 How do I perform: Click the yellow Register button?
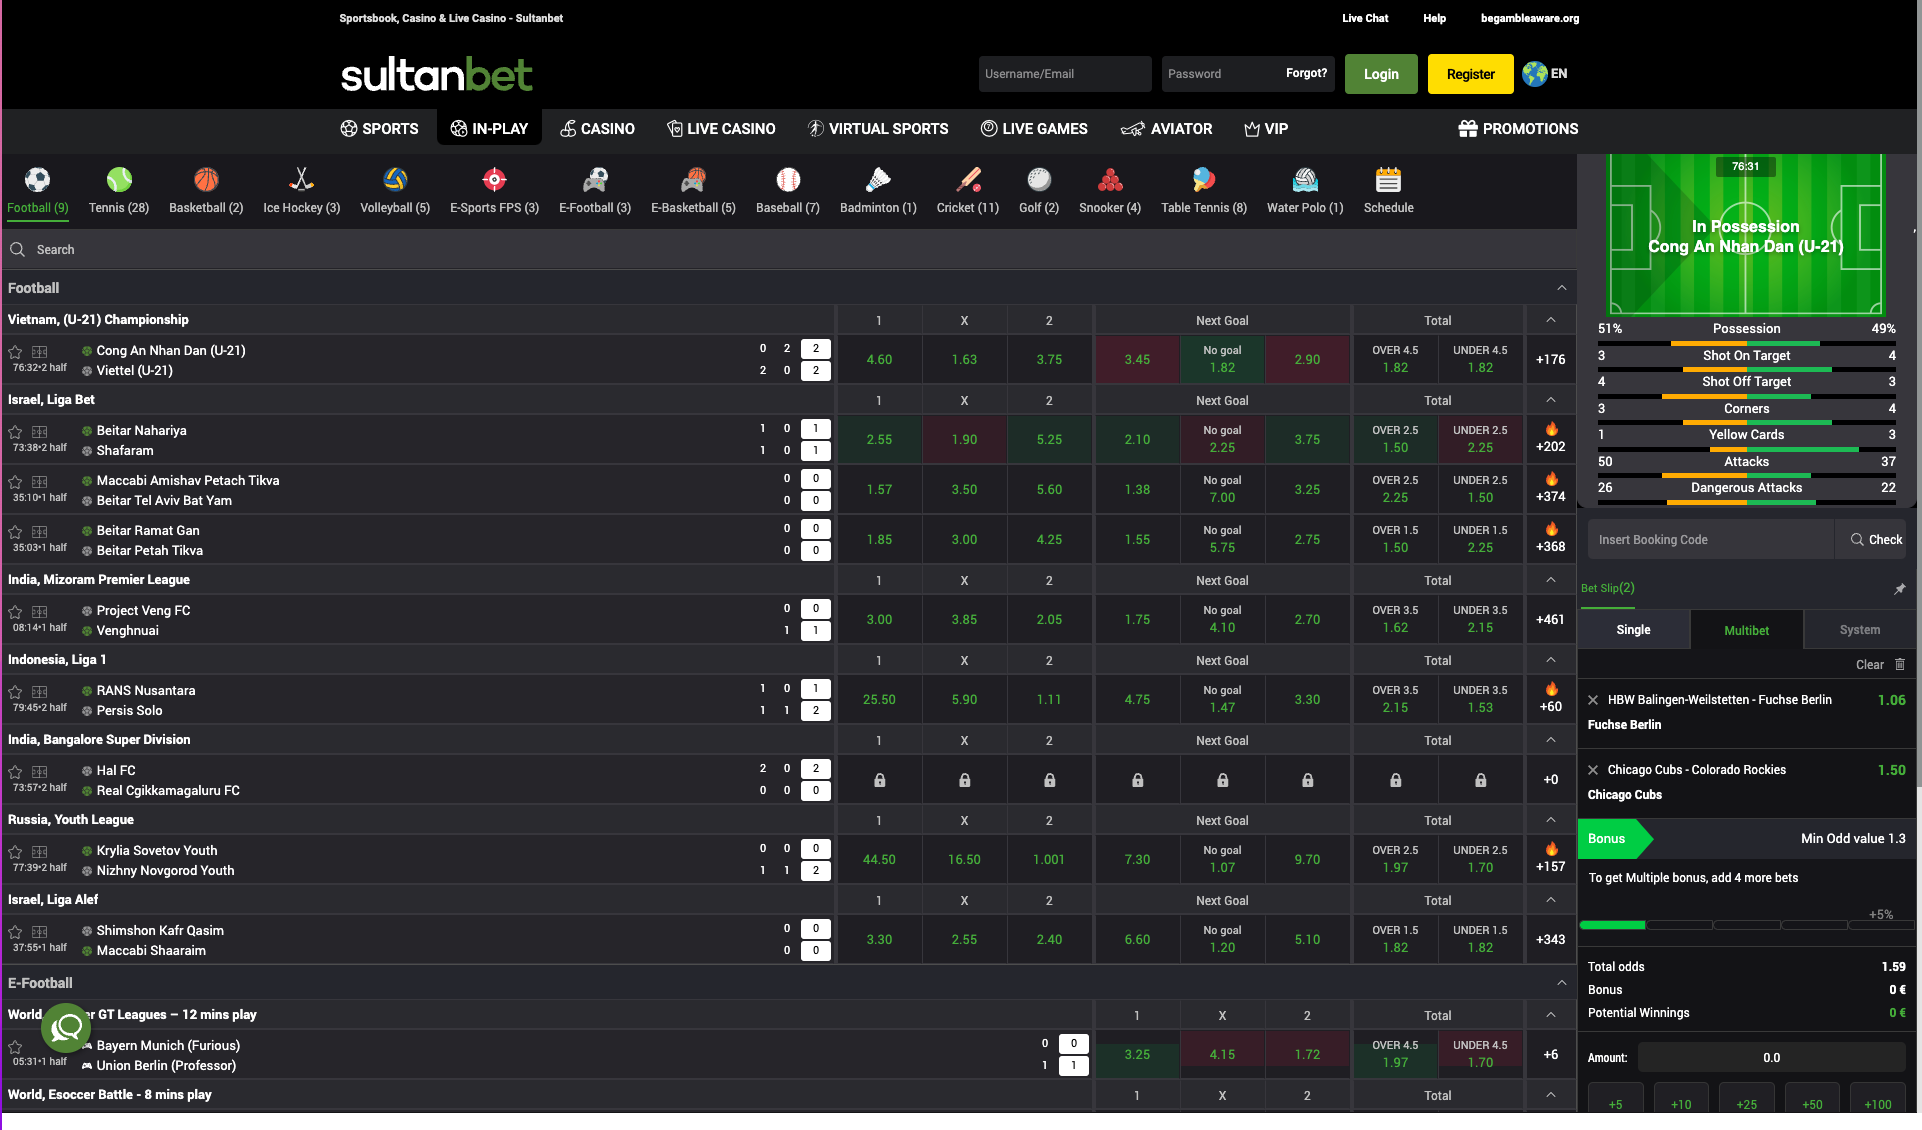[1470, 74]
